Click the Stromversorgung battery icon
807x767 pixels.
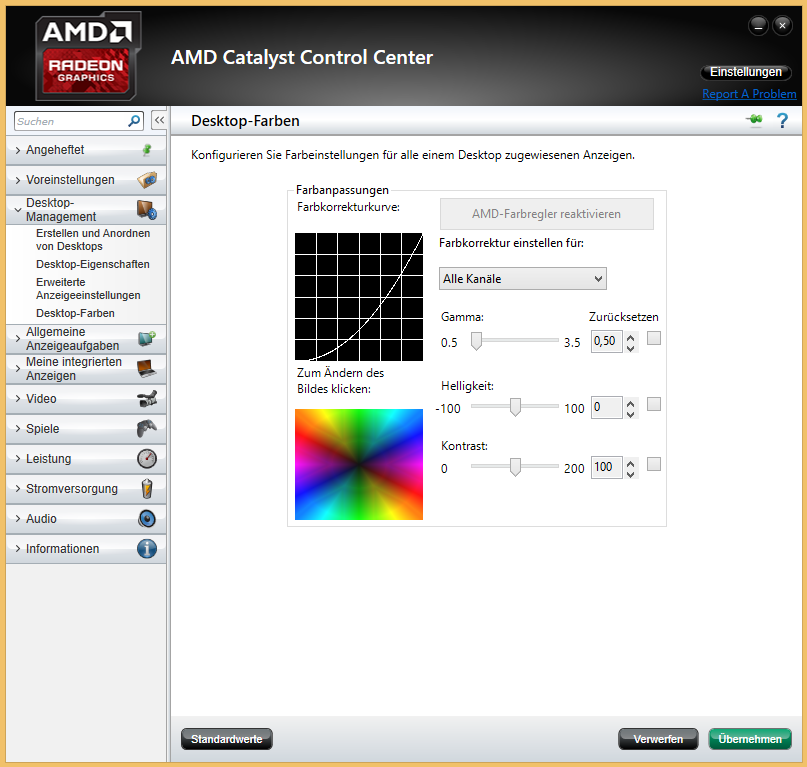coord(147,489)
